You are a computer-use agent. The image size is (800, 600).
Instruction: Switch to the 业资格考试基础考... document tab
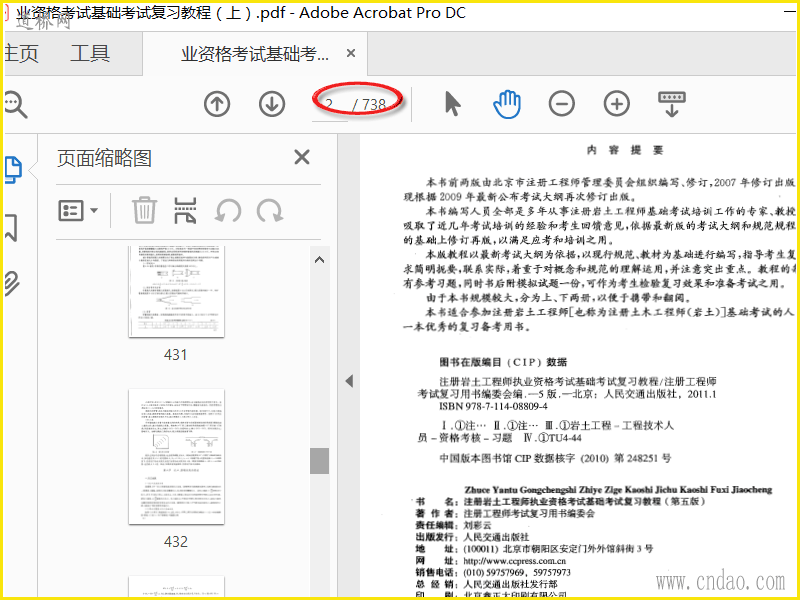(x=255, y=54)
